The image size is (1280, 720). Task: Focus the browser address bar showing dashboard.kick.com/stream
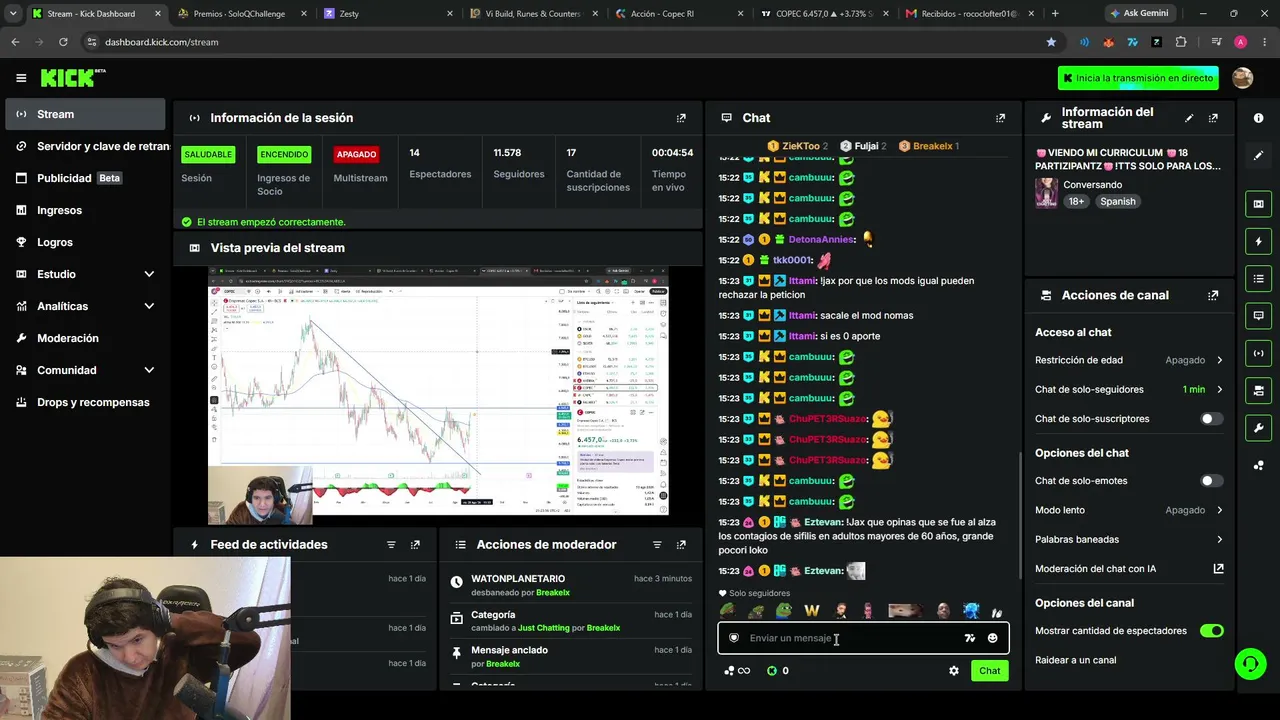560,42
